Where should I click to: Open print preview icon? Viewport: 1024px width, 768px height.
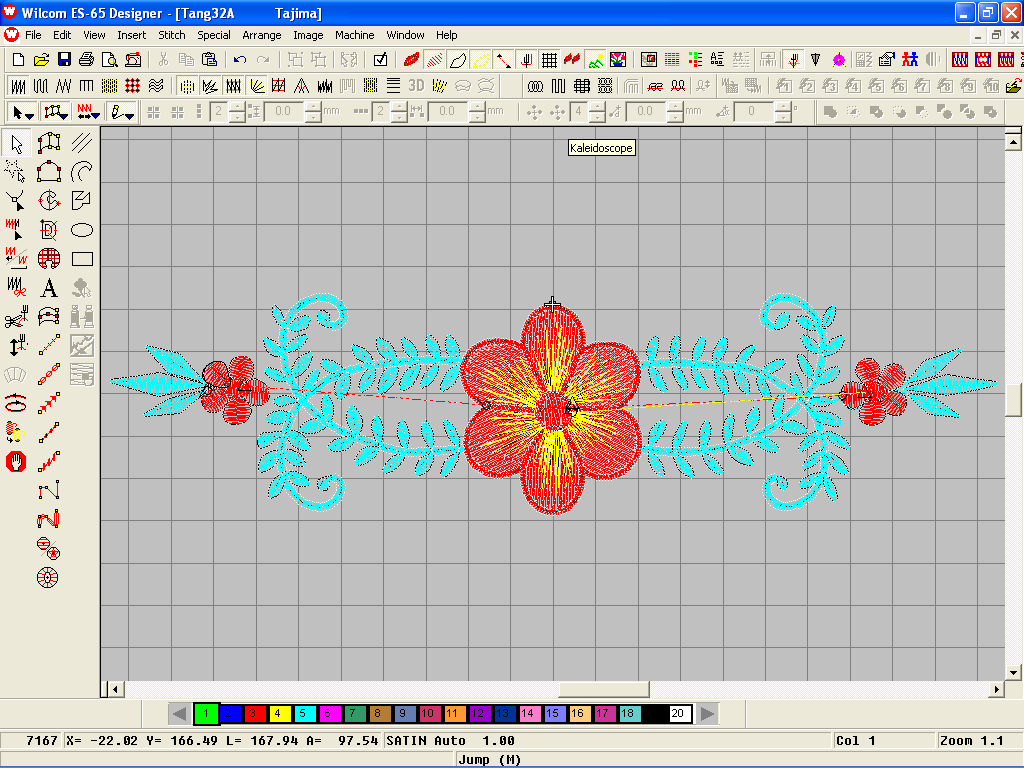(110, 60)
